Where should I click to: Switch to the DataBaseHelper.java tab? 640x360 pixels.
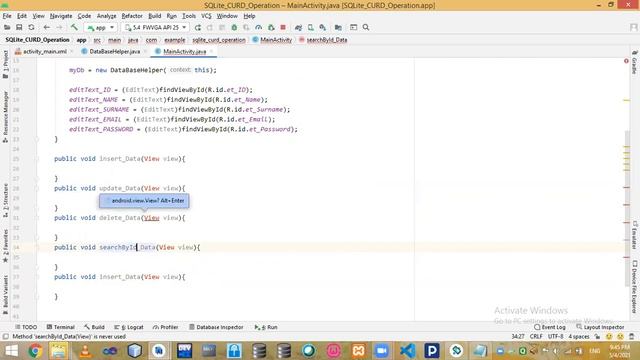tap(115, 51)
